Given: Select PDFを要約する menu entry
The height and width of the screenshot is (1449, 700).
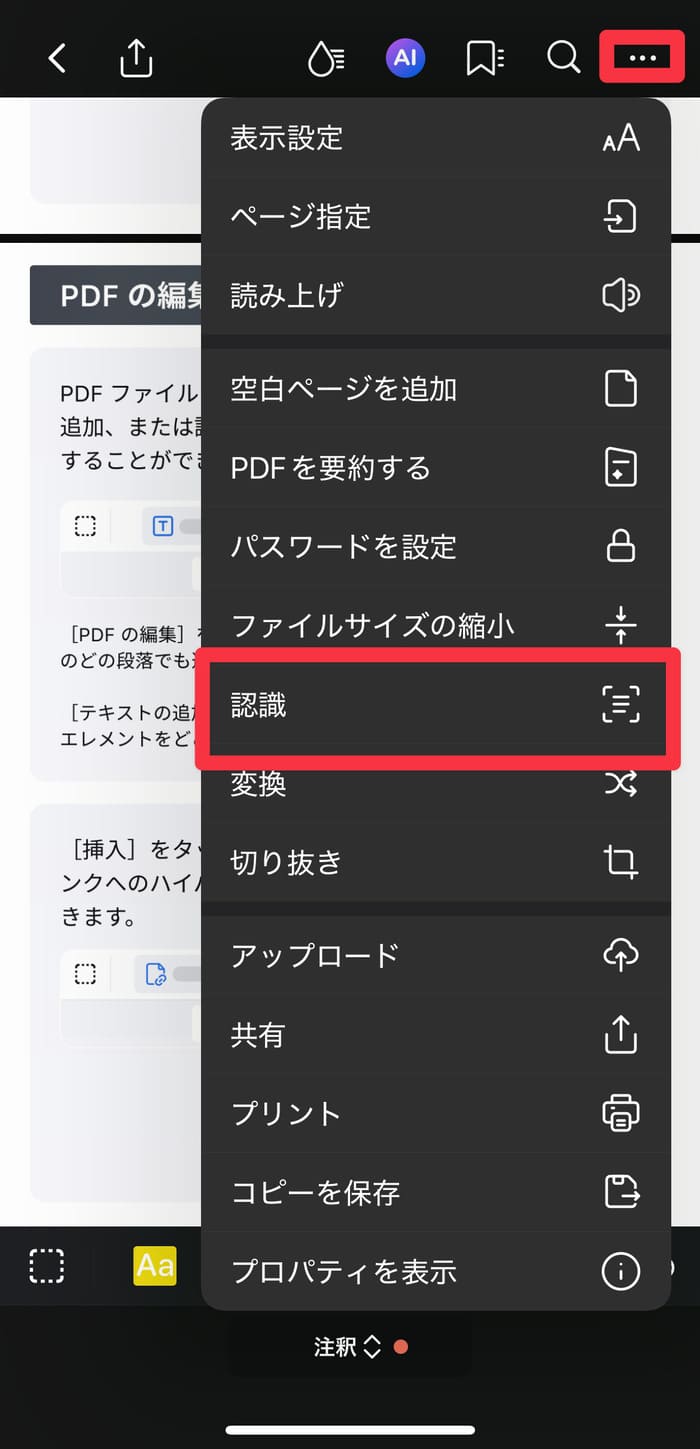Looking at the screenshot, I should tap(436, 468).
